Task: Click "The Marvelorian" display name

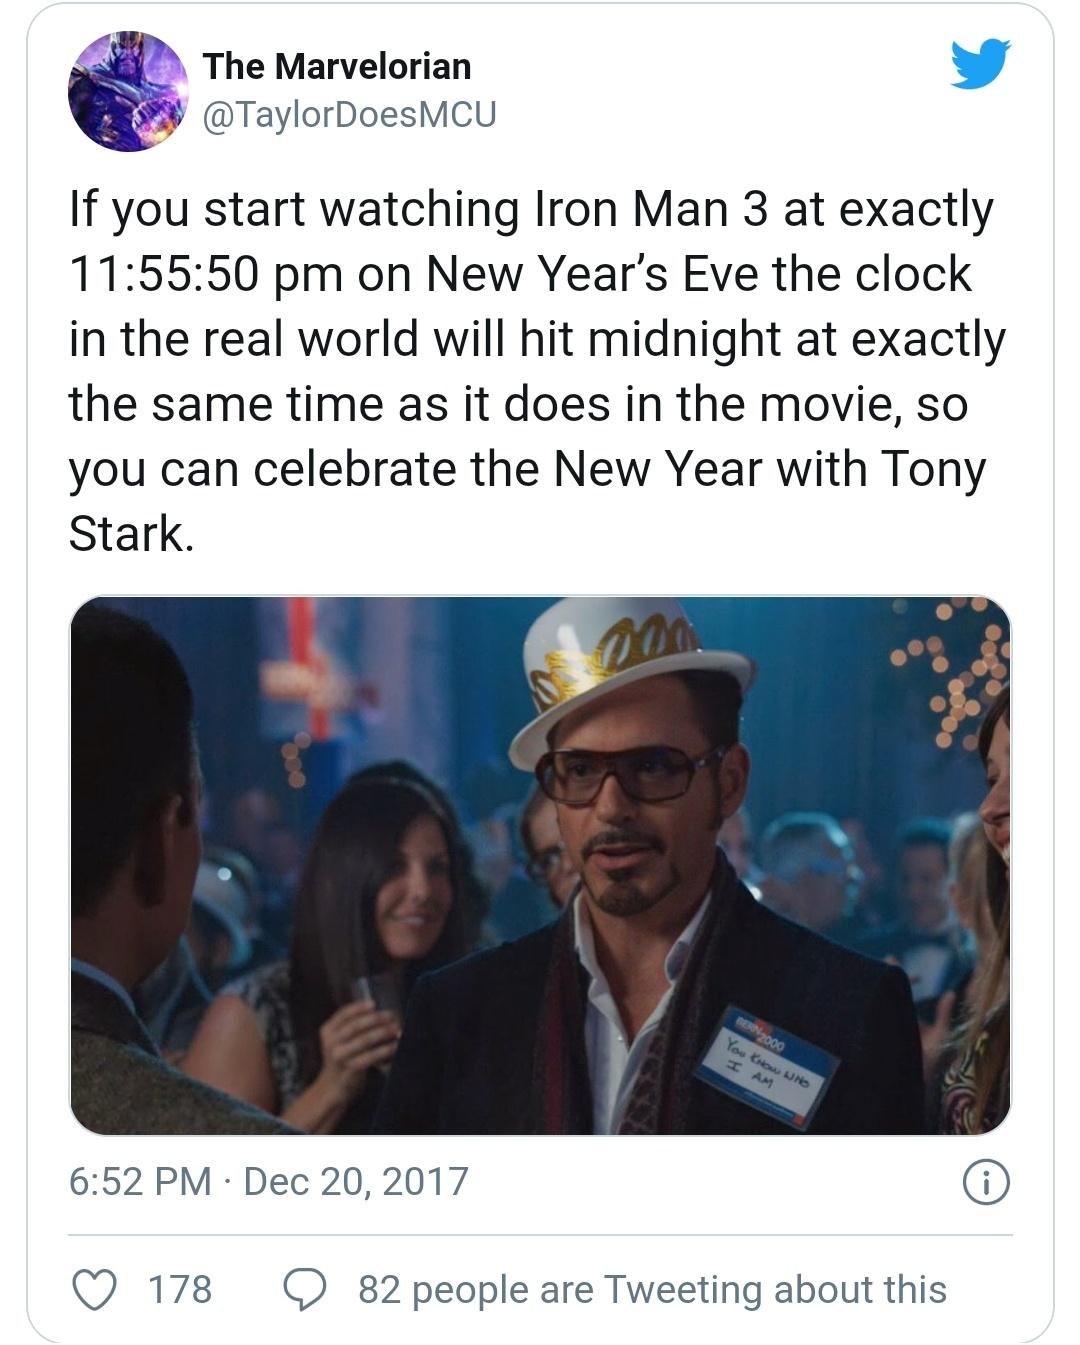Action: tap(336, 66)
